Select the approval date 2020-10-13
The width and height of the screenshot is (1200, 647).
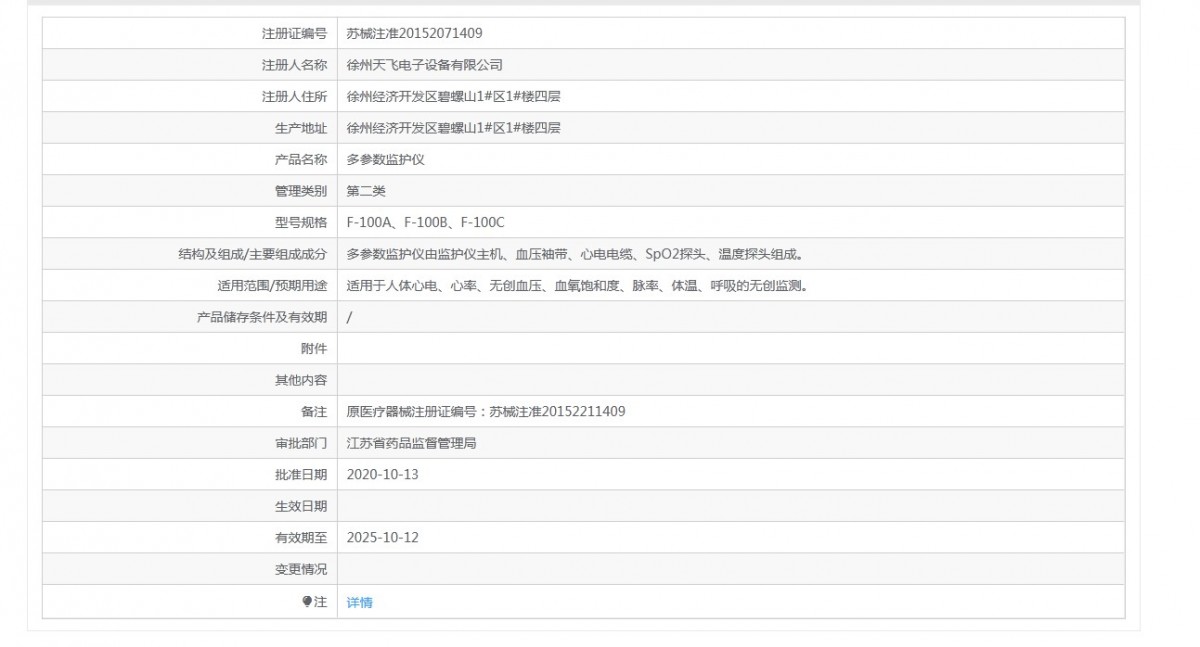[x=382, y=474]
